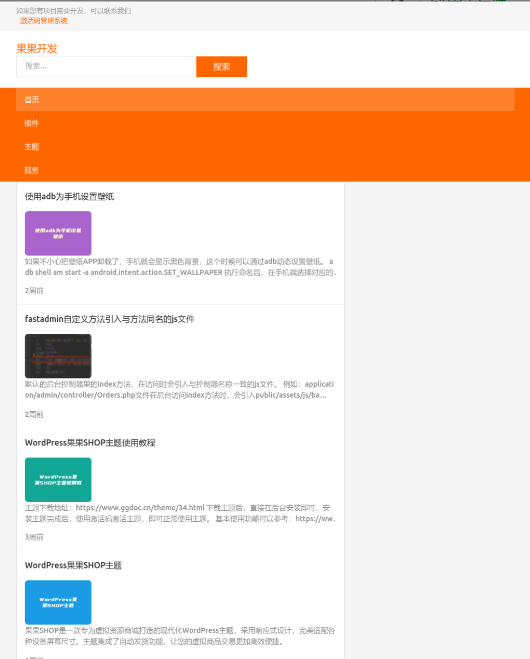The height and width of the screenshot is (659, 530).
Task: Open the 插件 menu item
Action: 32,123
